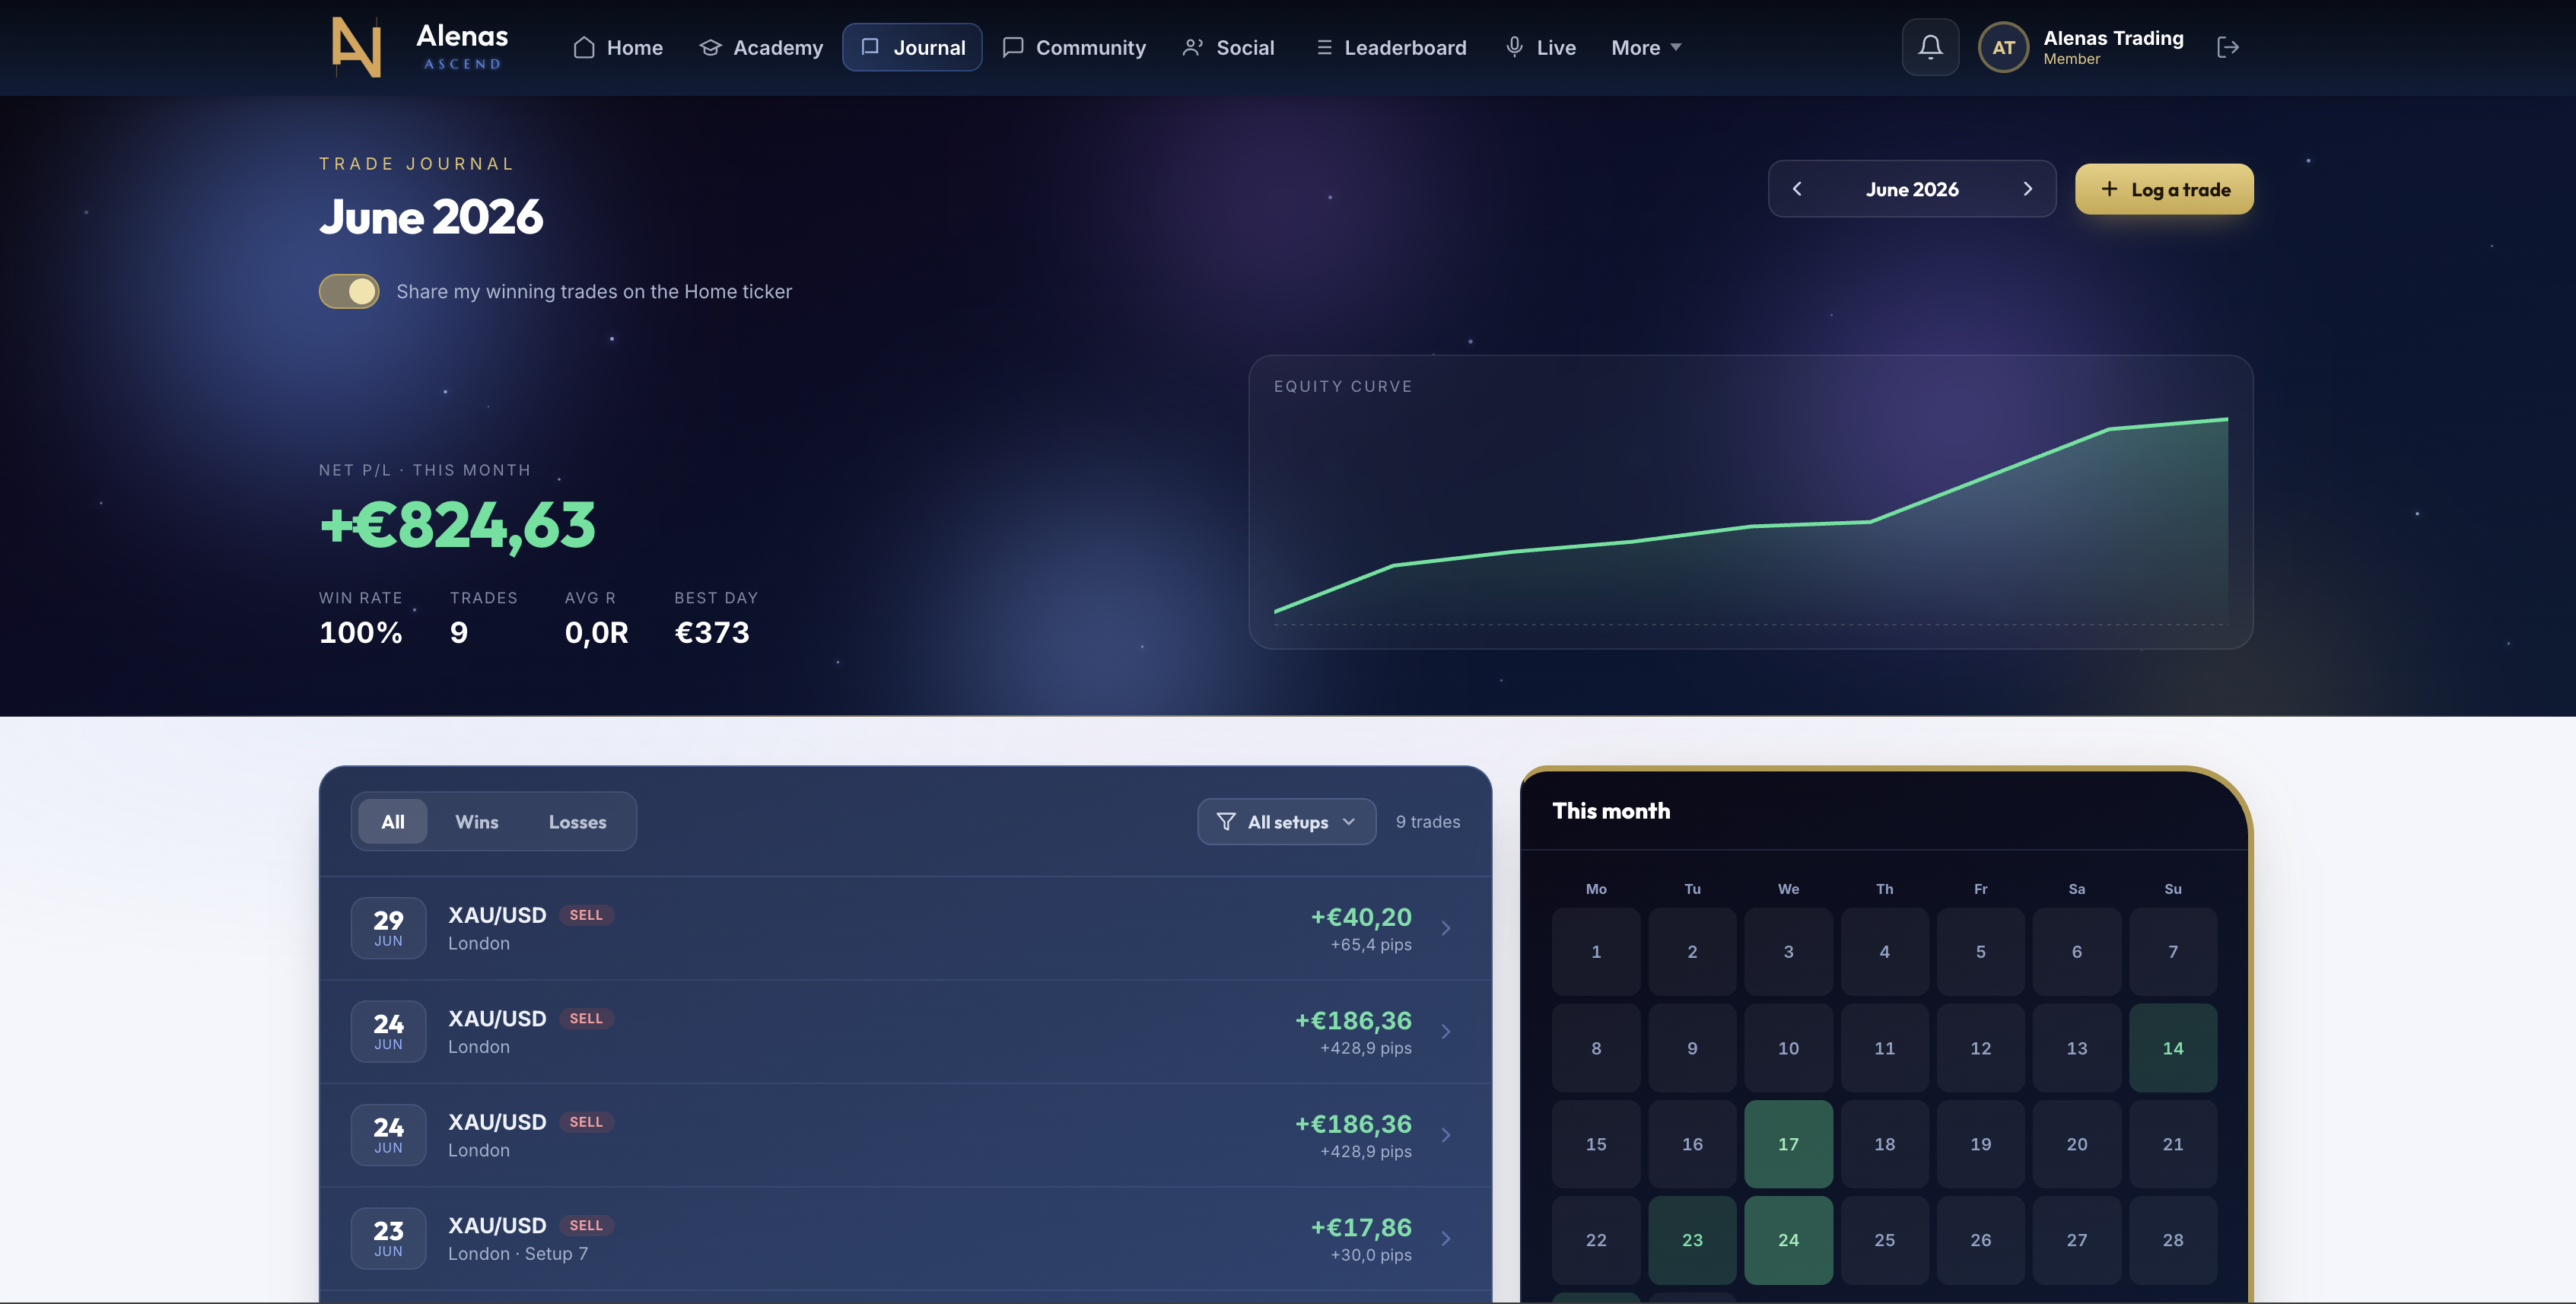Open the notifications bell
This screenshot has width=2576, height=1304.
pyautogui.click(x=1930, y=47)
